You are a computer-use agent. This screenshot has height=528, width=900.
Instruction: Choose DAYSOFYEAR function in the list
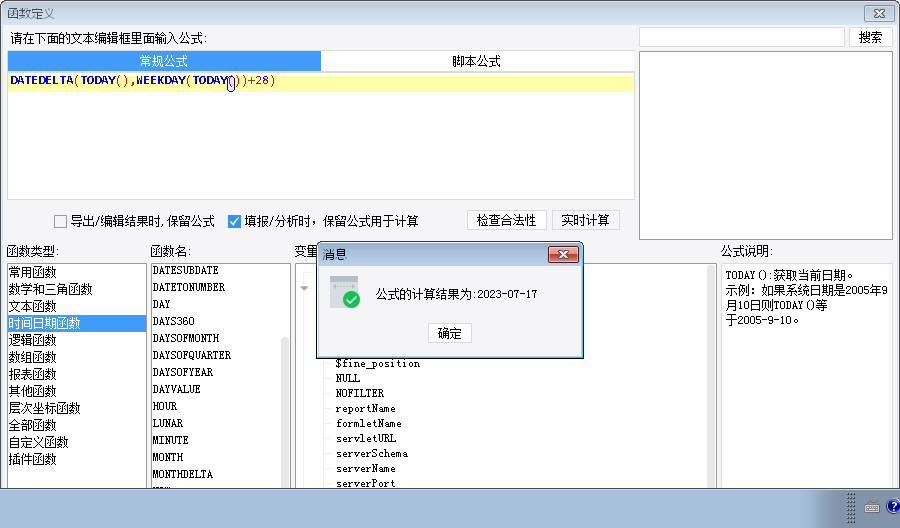pyautogui.click(x=183, y=372)
